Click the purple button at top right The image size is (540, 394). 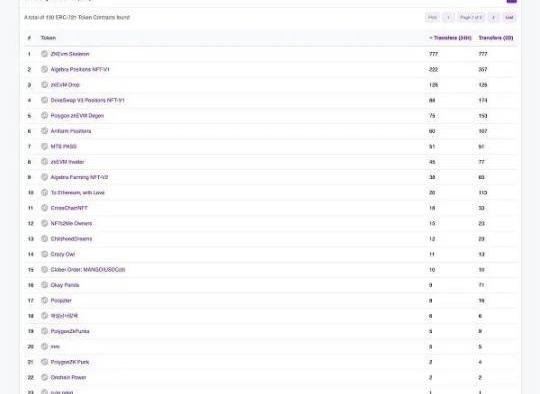[512, 1]
